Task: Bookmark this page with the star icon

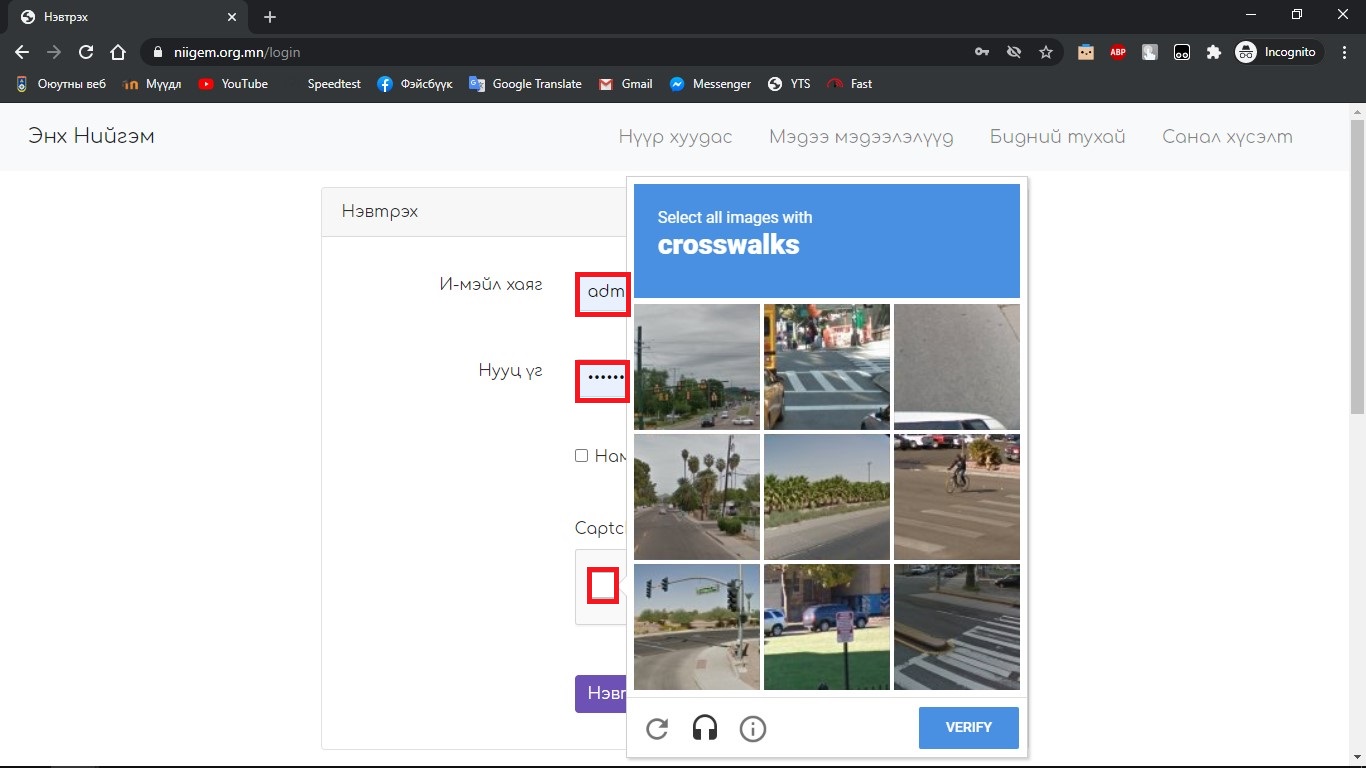Action: [x=1046, y=52]
